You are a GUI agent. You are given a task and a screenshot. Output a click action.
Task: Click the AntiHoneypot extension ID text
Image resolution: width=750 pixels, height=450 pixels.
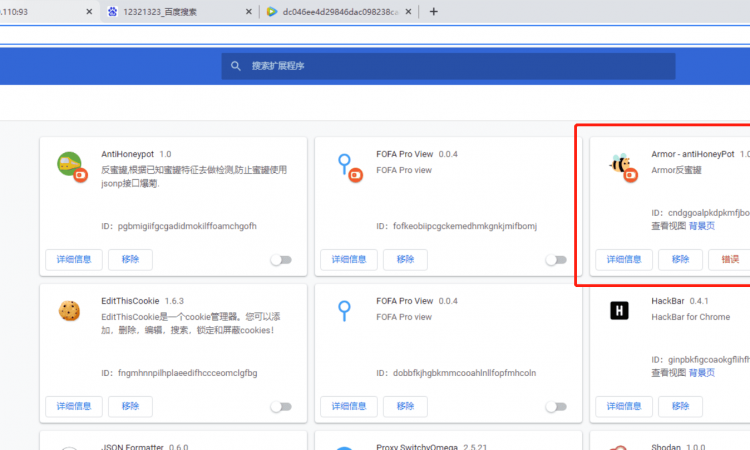[x=179, y=226]
